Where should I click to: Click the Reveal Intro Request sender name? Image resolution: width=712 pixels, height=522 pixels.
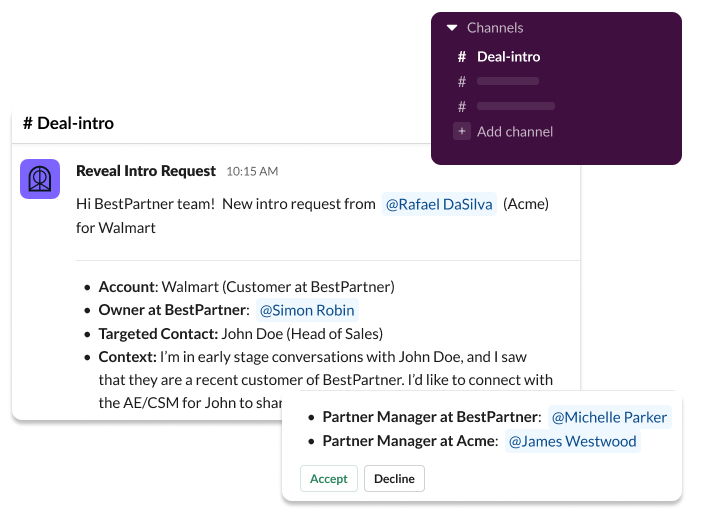[146, 171]
